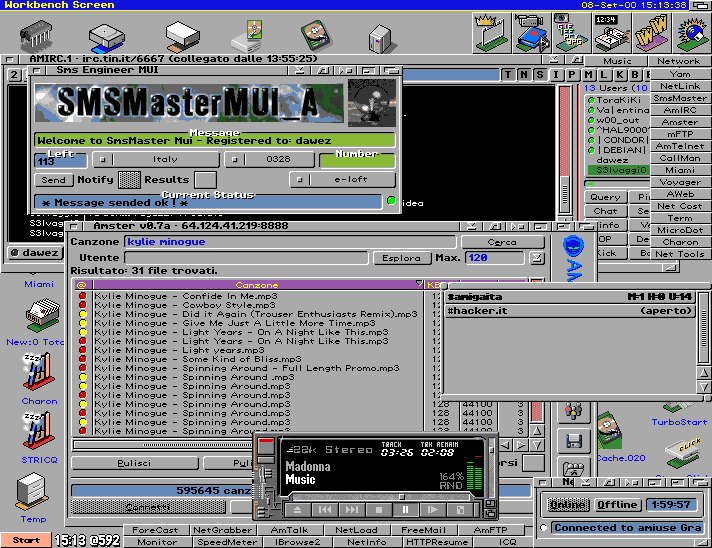Screen dimensions: 712x548
Task: Cycle the Italy country selector
Action: (x=156, y=159)
